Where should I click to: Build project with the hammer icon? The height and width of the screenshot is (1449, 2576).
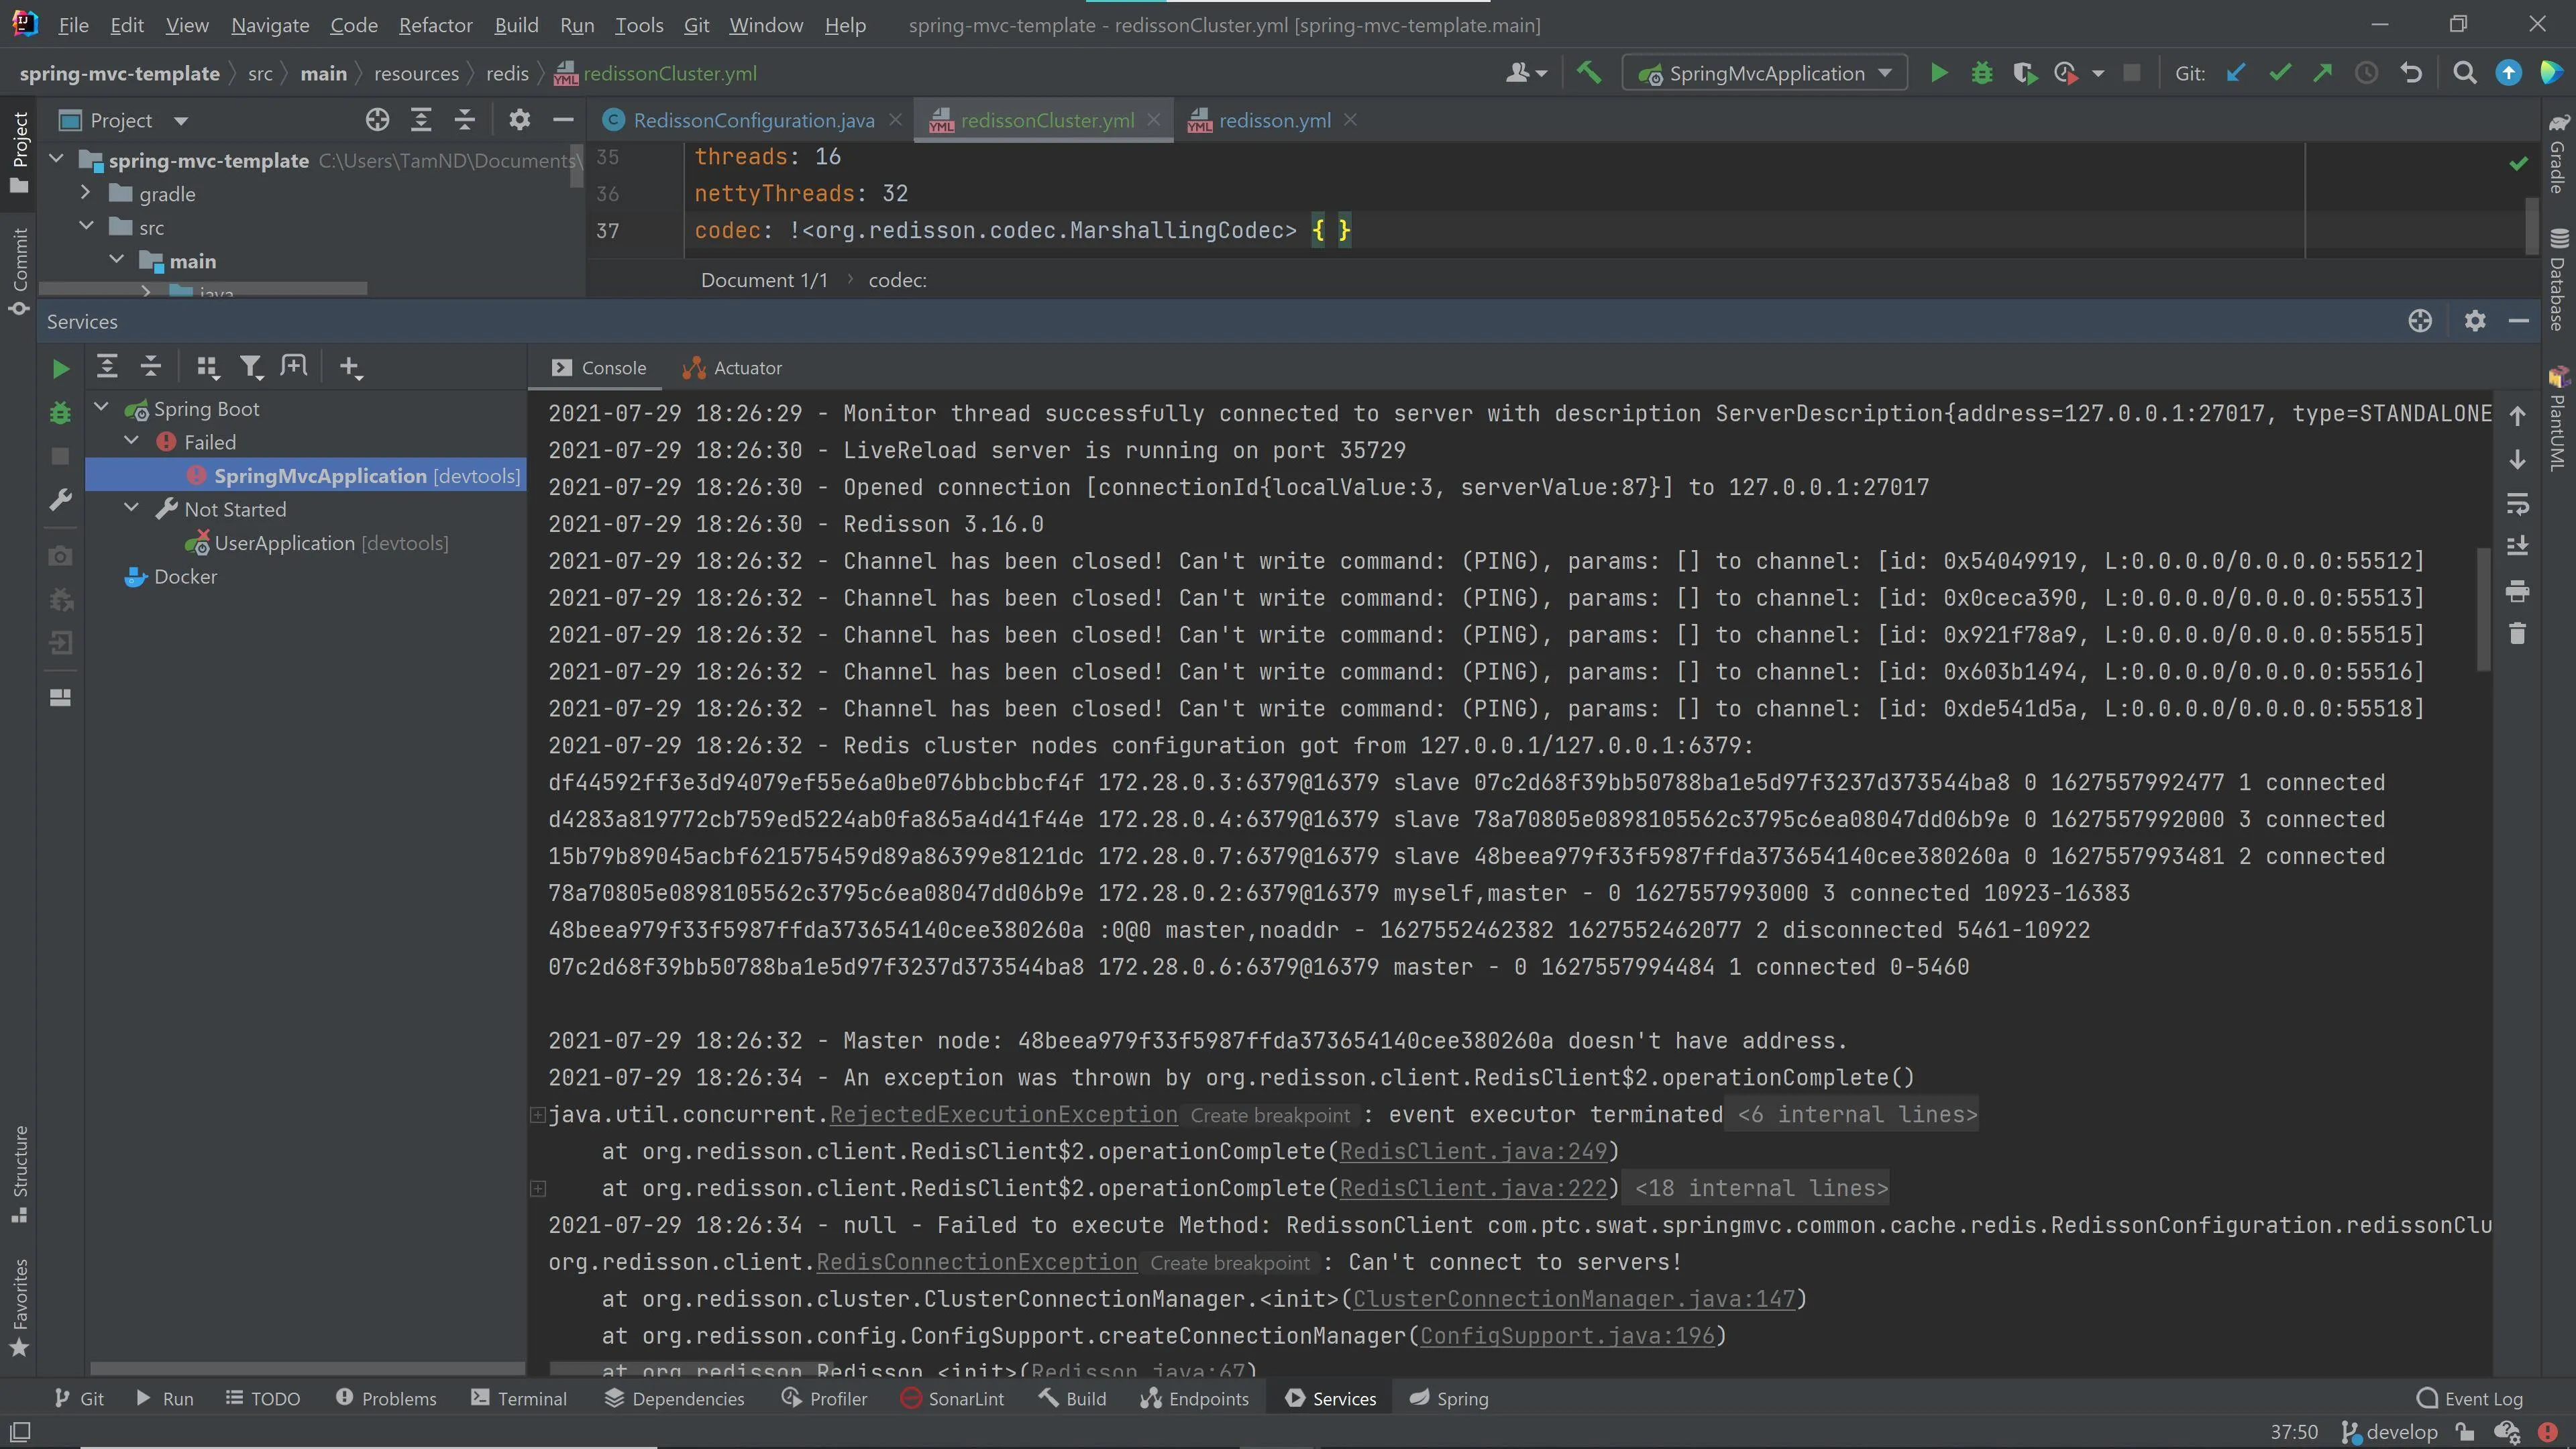point(1589,73)
